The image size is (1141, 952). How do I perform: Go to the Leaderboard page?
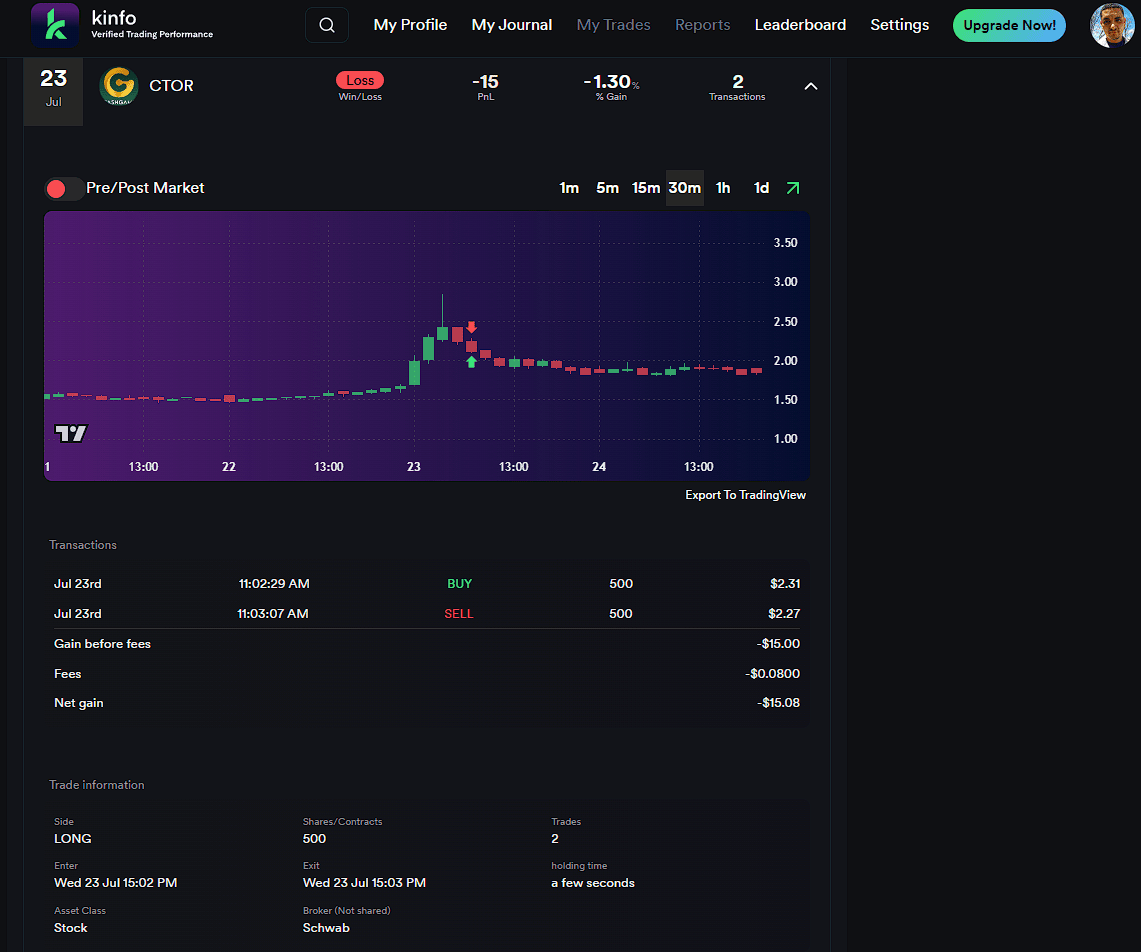(800, 25)
